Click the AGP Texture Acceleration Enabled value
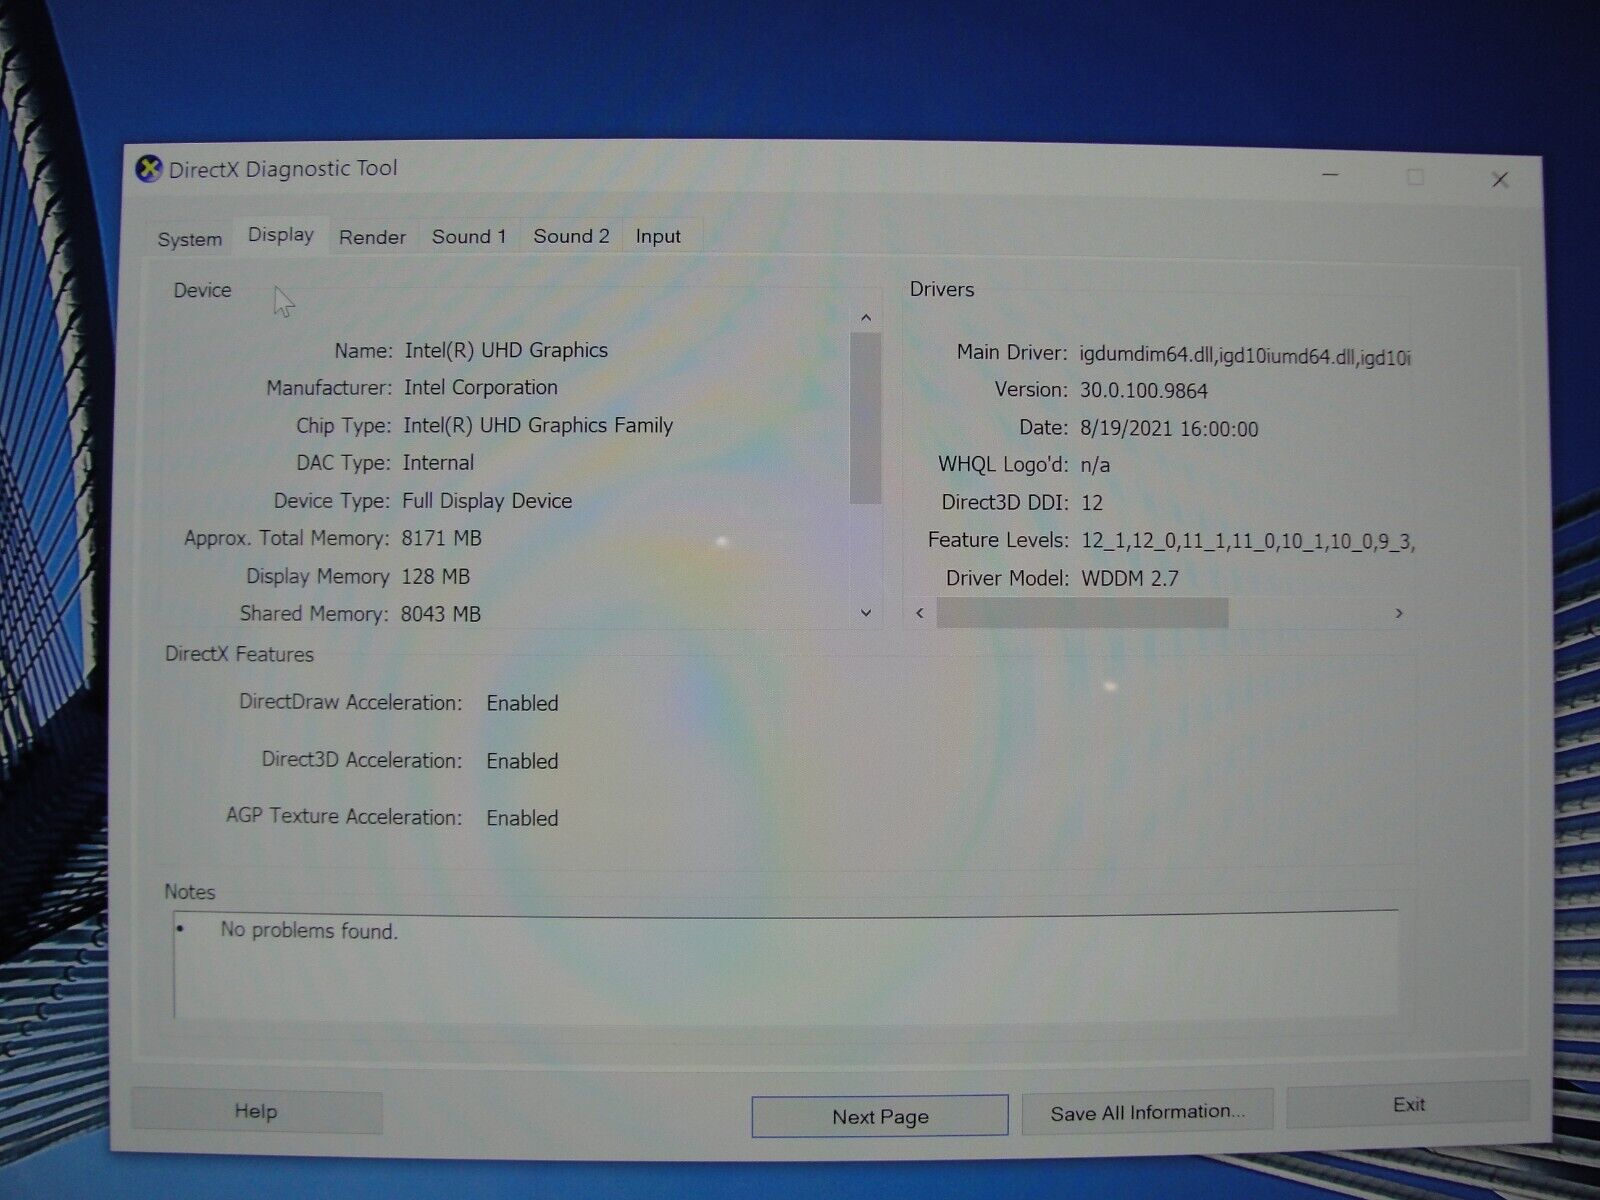Viewport: 1600px width, 1200px height. pos(522,818)
